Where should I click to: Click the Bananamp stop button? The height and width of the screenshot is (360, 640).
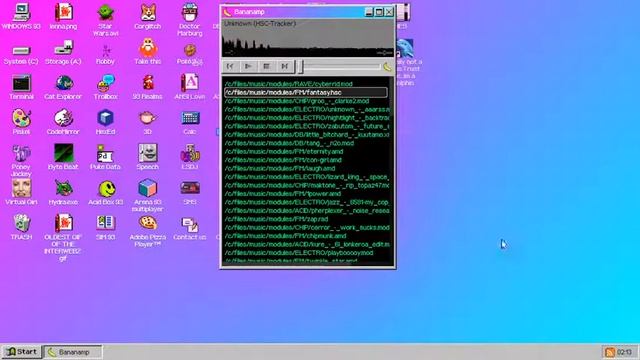(267, 66)
